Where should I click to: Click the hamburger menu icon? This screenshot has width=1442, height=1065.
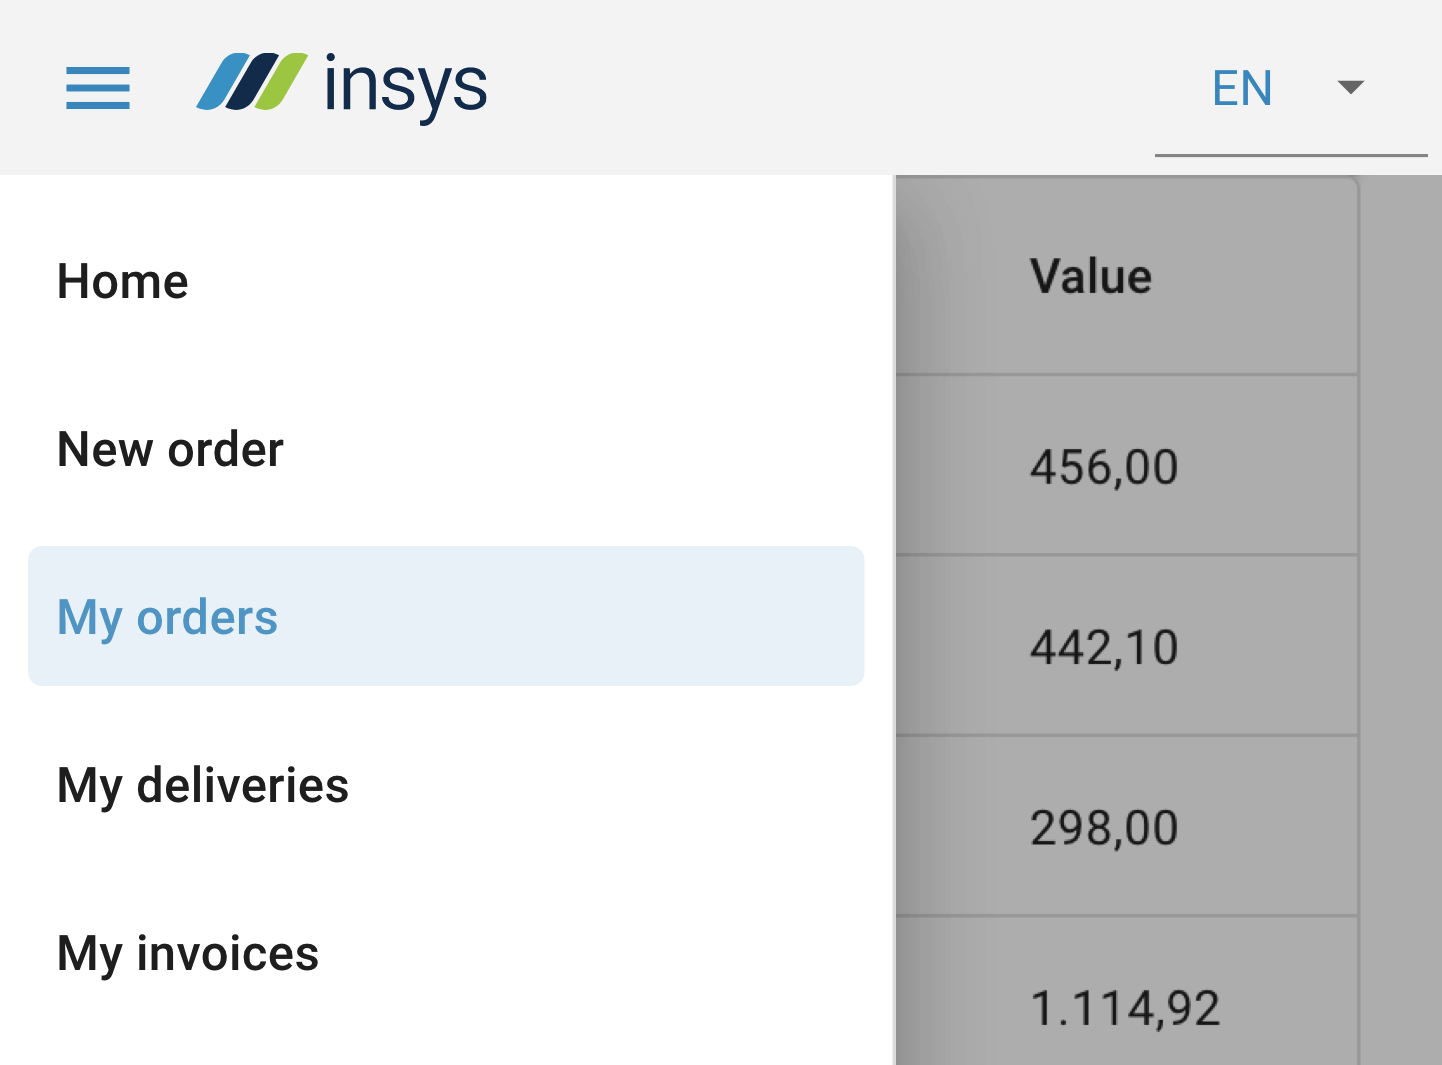[x=98, y=87]
